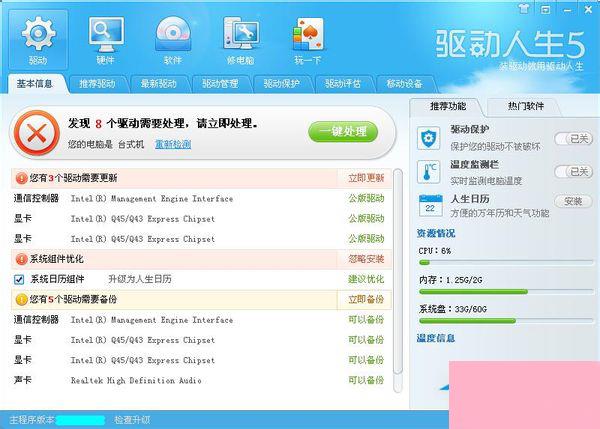
Task: Open the 驱动 gear icon section
Action: [38, 40]
